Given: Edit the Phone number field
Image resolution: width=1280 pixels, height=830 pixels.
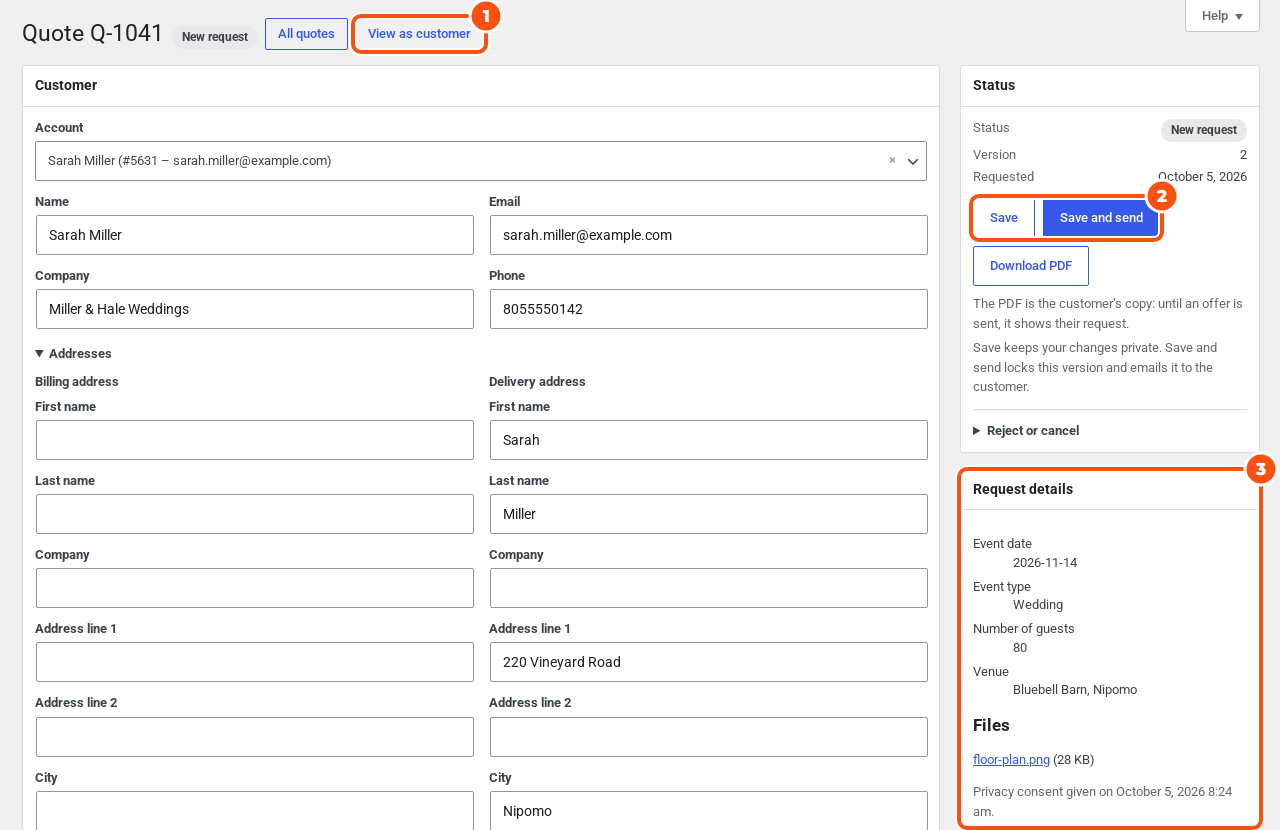Looking at the screenshot, I should [709, 309].
